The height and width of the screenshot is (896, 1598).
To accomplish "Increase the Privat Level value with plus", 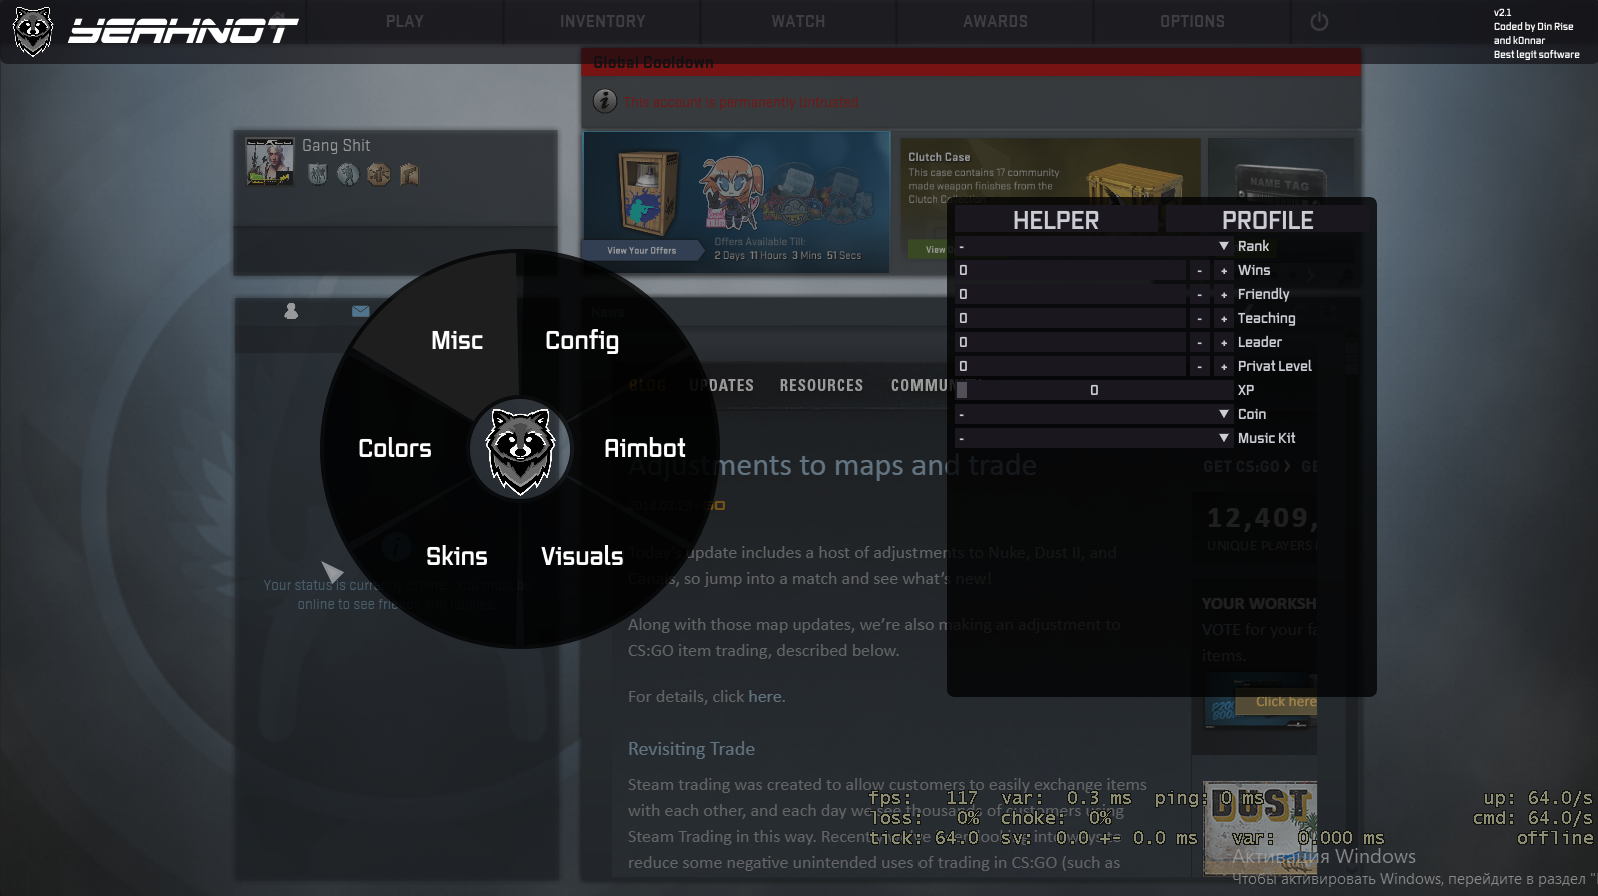I will [1224, 366].
